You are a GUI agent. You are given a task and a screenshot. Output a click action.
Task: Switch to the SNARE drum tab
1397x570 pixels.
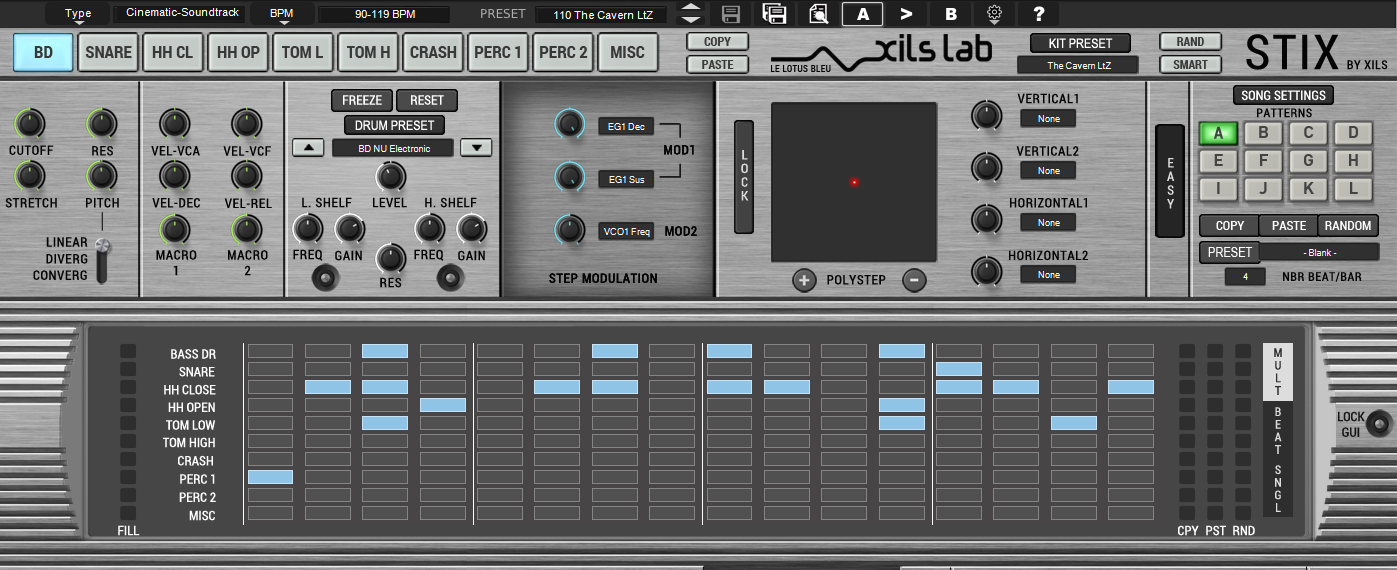108,52
